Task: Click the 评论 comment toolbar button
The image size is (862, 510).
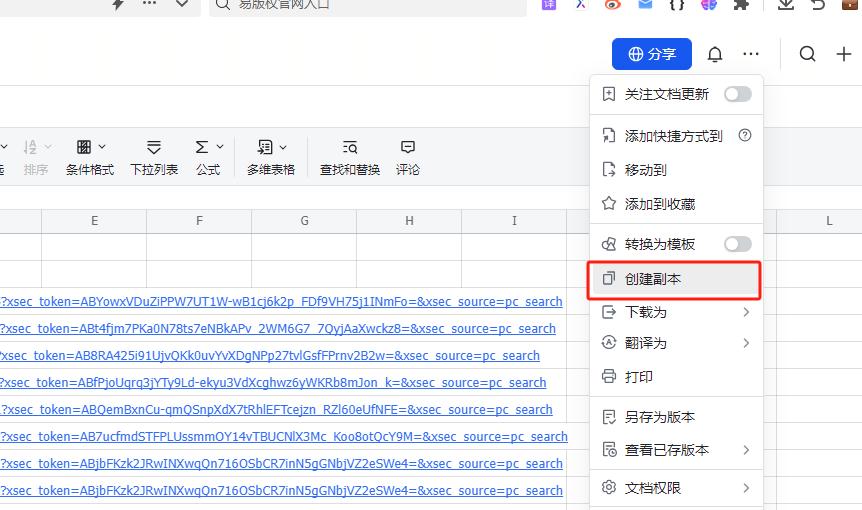Action: tap(407, 157)
